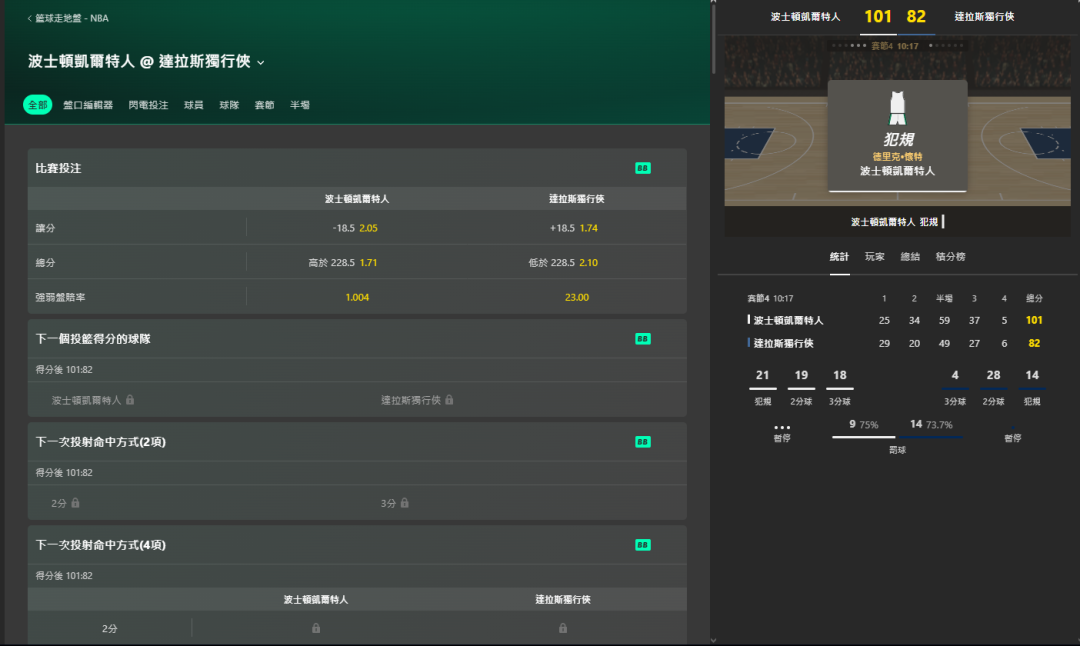
Task: Bet on 低於 228.5 at 2.10
Action: point(563,262)
